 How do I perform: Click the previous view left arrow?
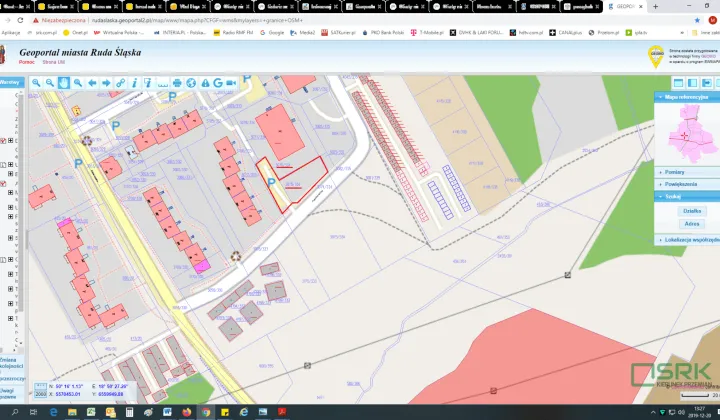92,82
